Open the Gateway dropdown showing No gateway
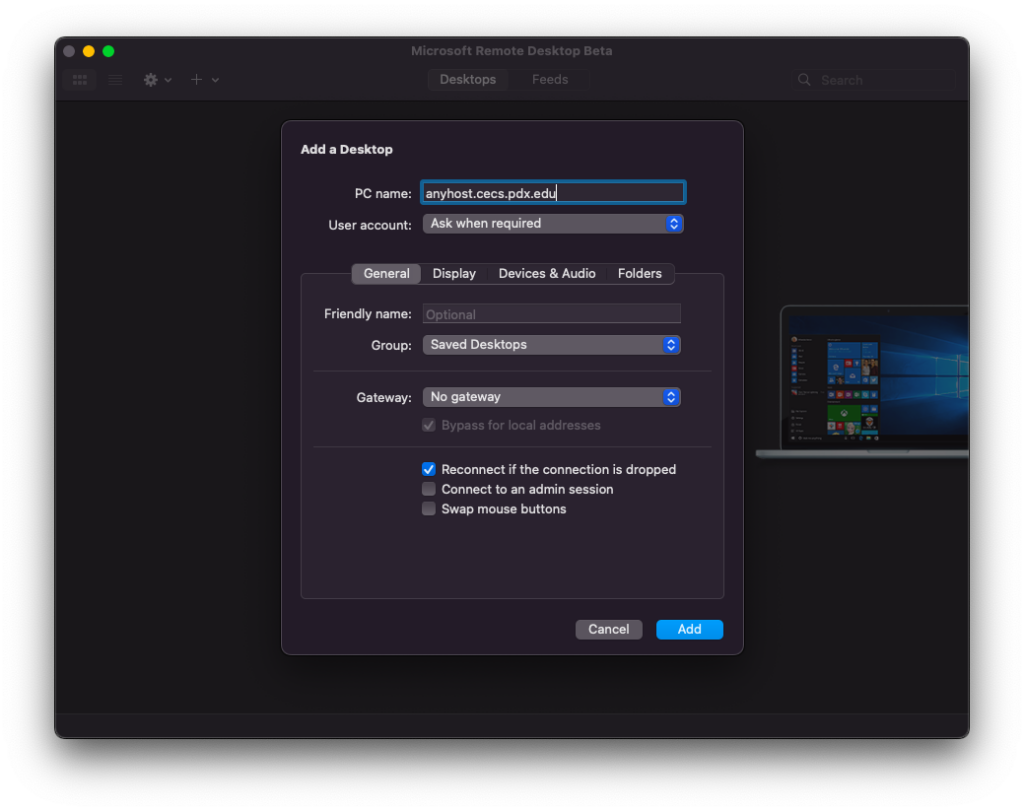Screen dimensions: 1024x811 (551, 396)
